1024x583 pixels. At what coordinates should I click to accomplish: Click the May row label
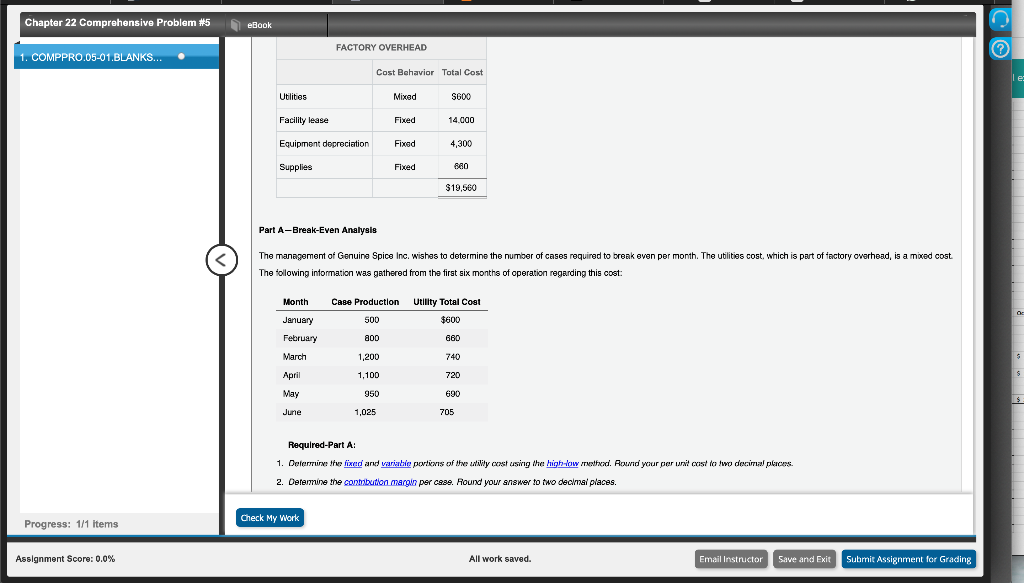coord(291,394)
